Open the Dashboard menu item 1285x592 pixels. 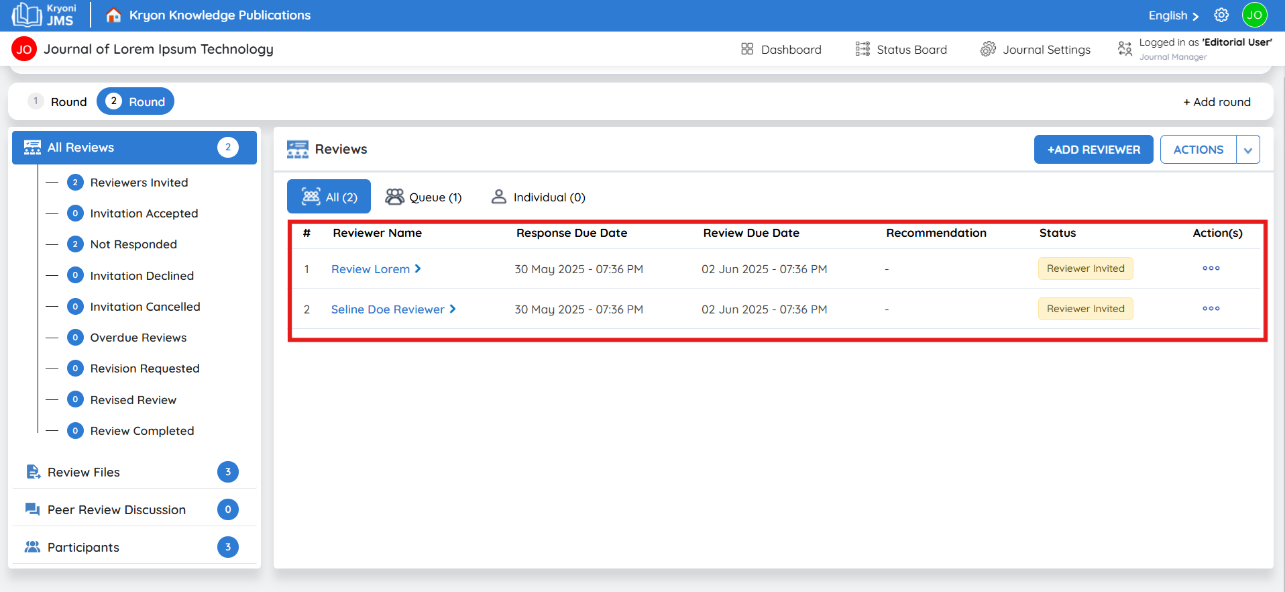[x=781, y=49]
